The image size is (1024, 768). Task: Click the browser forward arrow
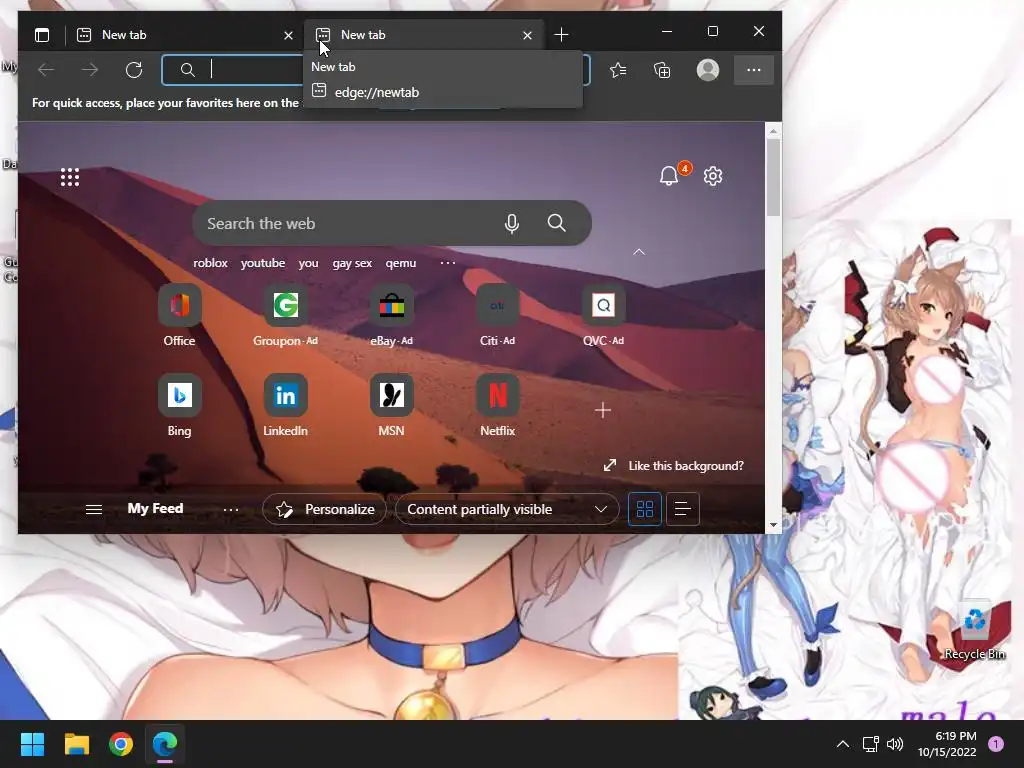(x=90, y=70)
